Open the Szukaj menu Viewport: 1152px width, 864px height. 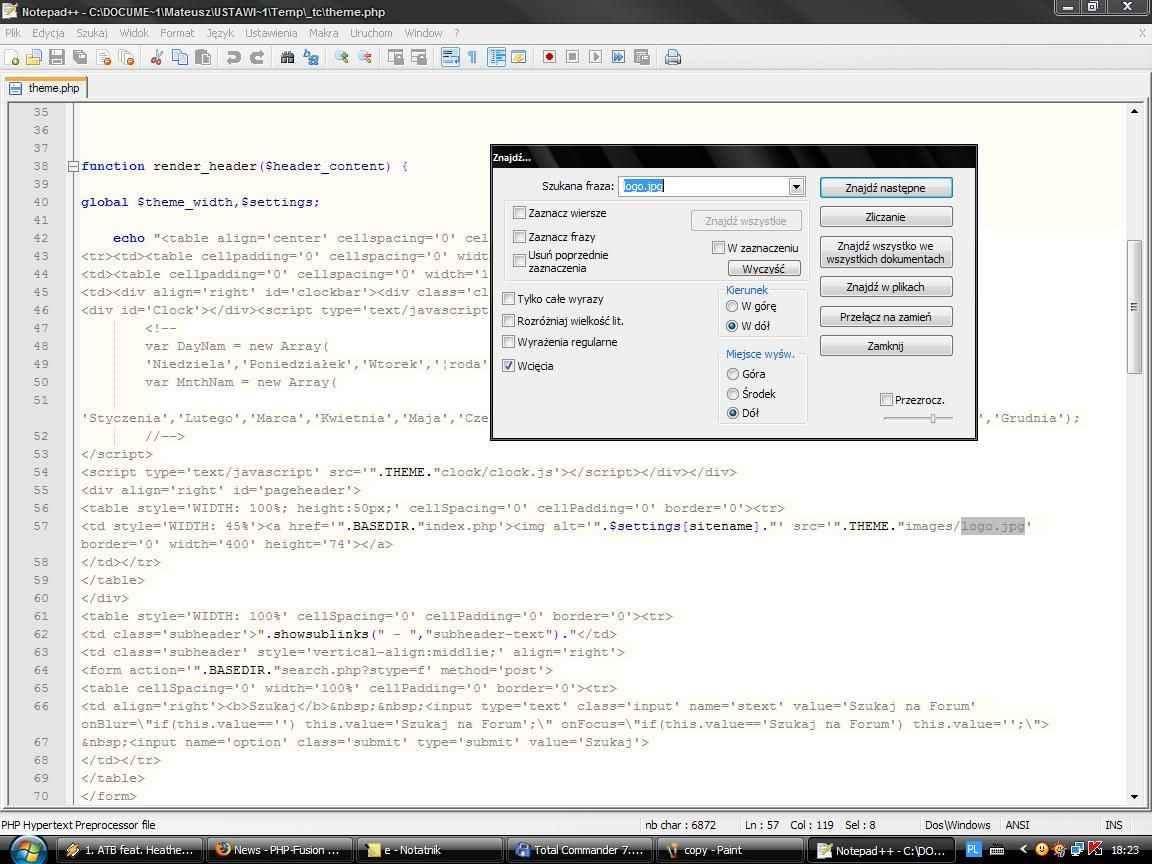point(91,33)
